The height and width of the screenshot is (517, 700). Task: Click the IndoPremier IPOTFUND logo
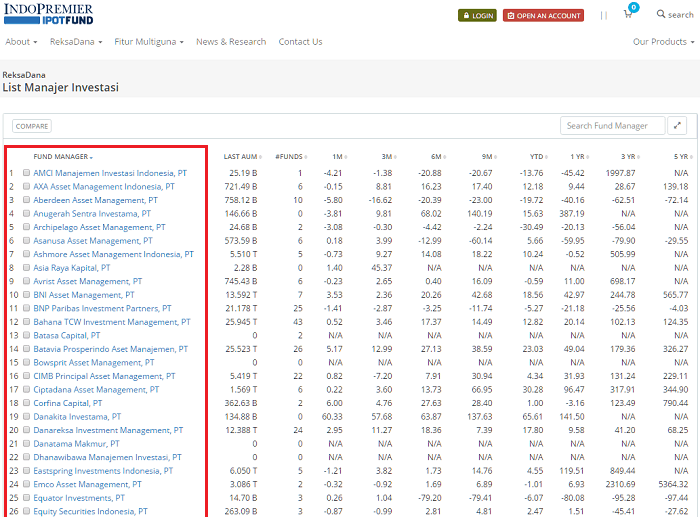(x=47, y=13)
